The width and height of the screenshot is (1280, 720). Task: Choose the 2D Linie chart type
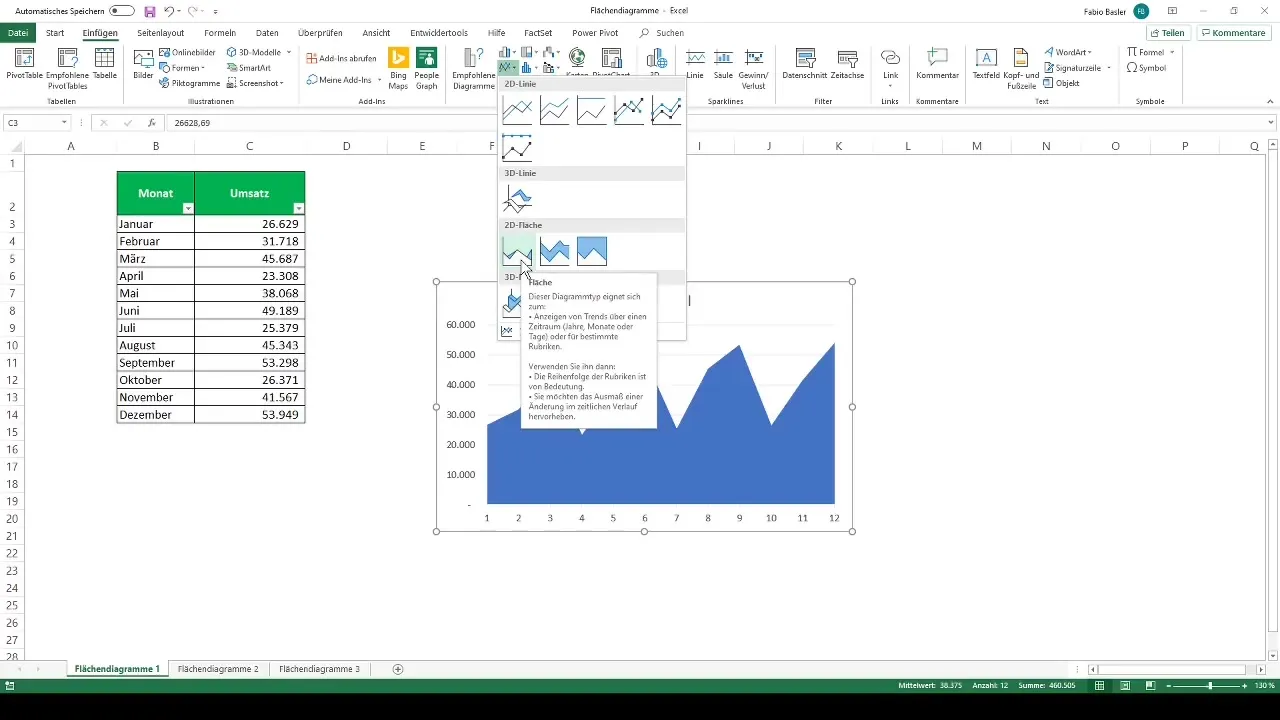point(517,111)
